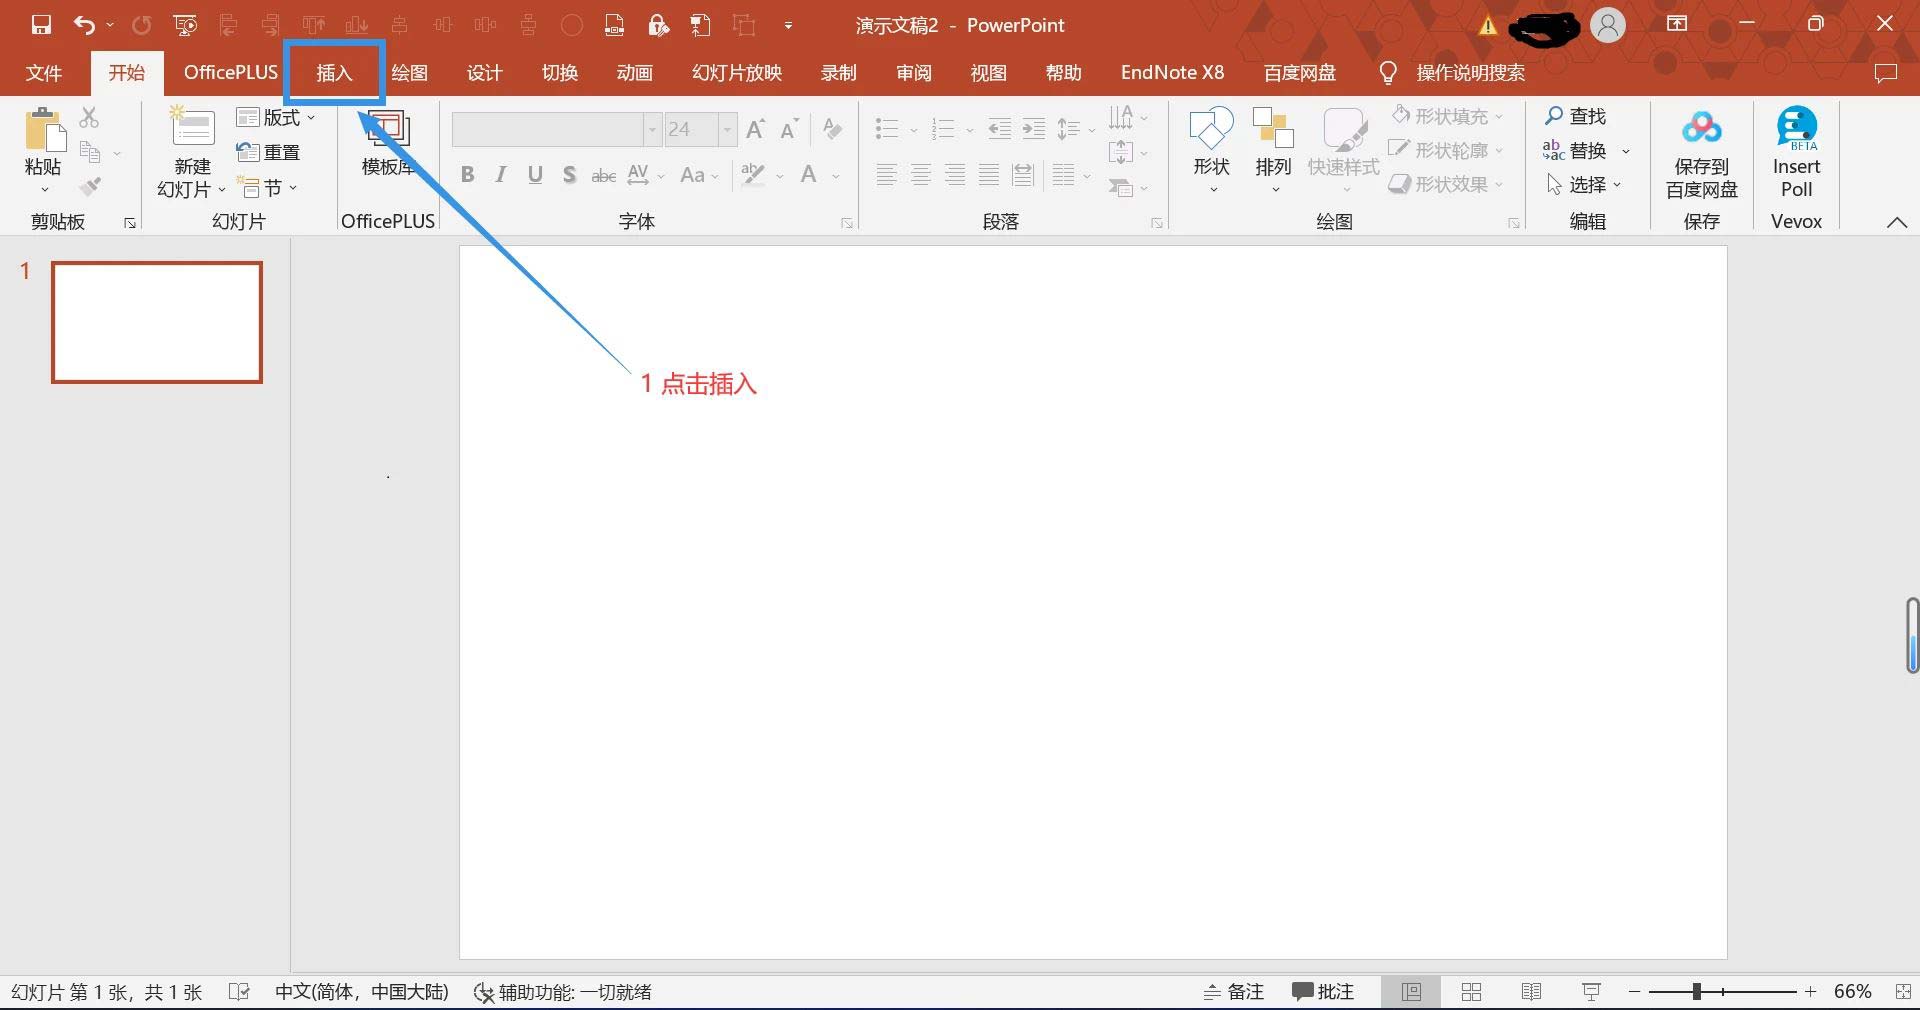Click the Undo arrow icon
The width and height of the screenshot is (1920, 1010).
(85, 25)
